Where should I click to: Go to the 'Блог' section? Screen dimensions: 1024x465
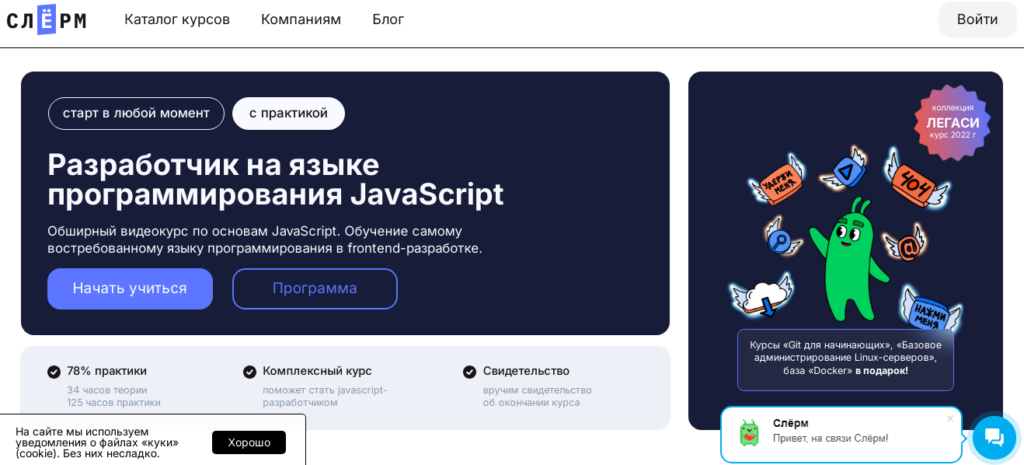coord(388,20)
